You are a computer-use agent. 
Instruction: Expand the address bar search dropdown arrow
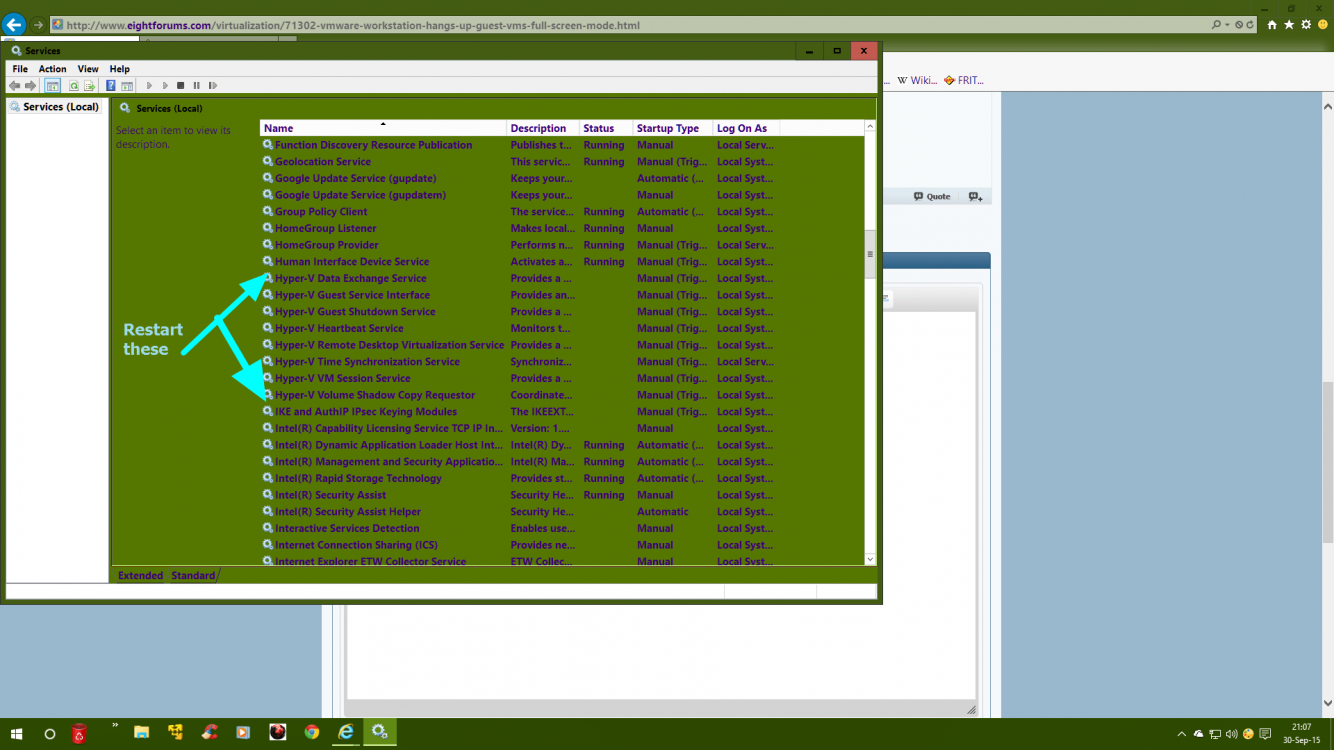point(1227,25)
